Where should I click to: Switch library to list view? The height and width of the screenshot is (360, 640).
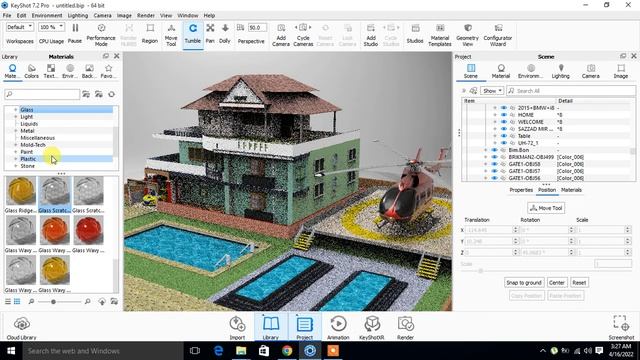(8, 302)
